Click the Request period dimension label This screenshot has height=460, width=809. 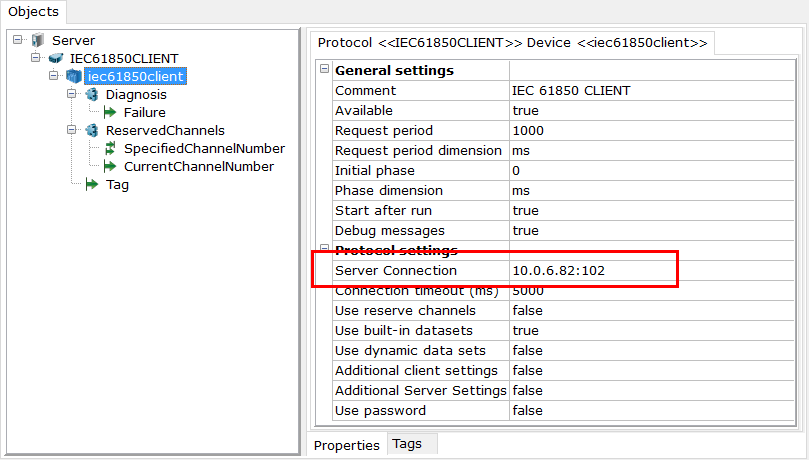pos(418,151)
